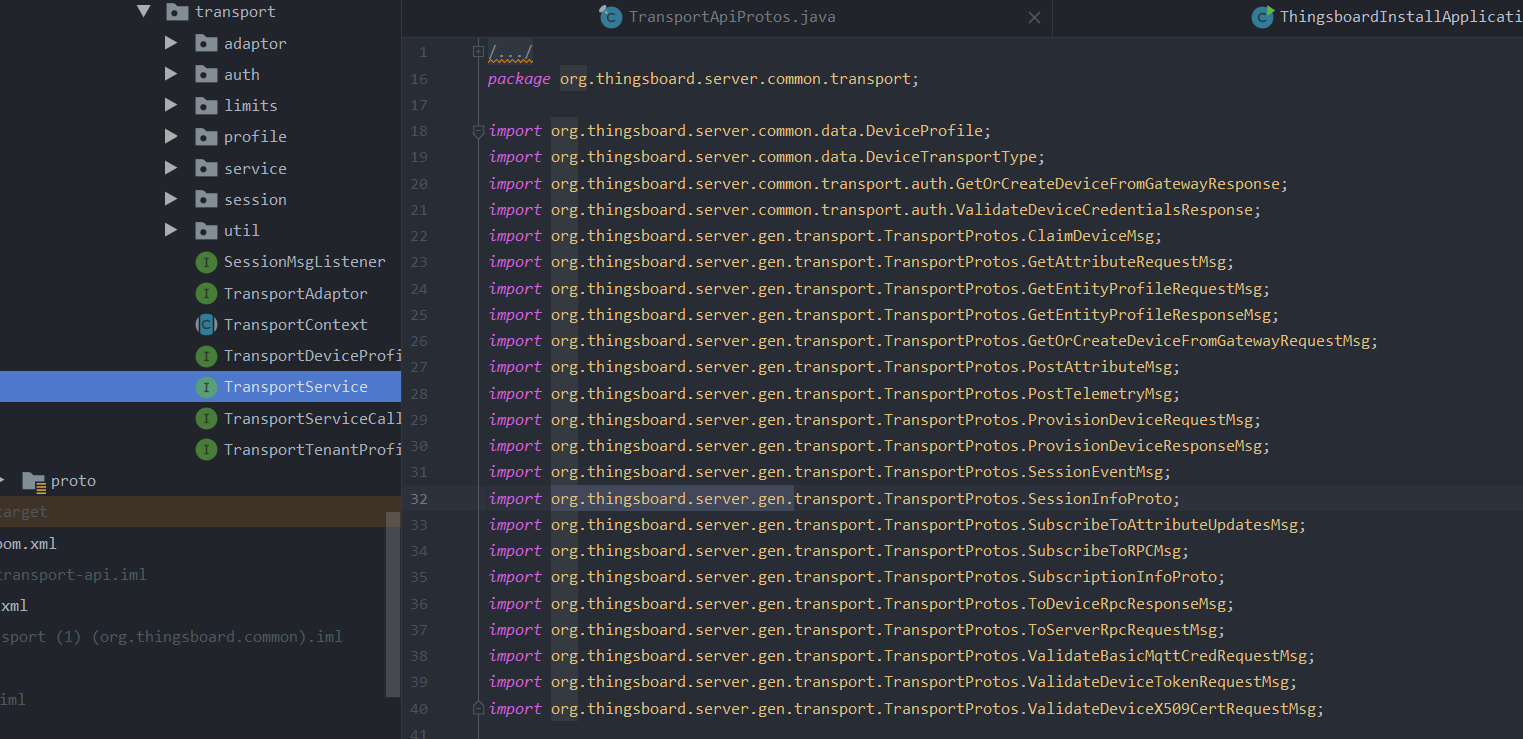Click the ToServerRpcRequestMsg import line
Viewport: 1523px width, 739px height.
pos(857,630)
